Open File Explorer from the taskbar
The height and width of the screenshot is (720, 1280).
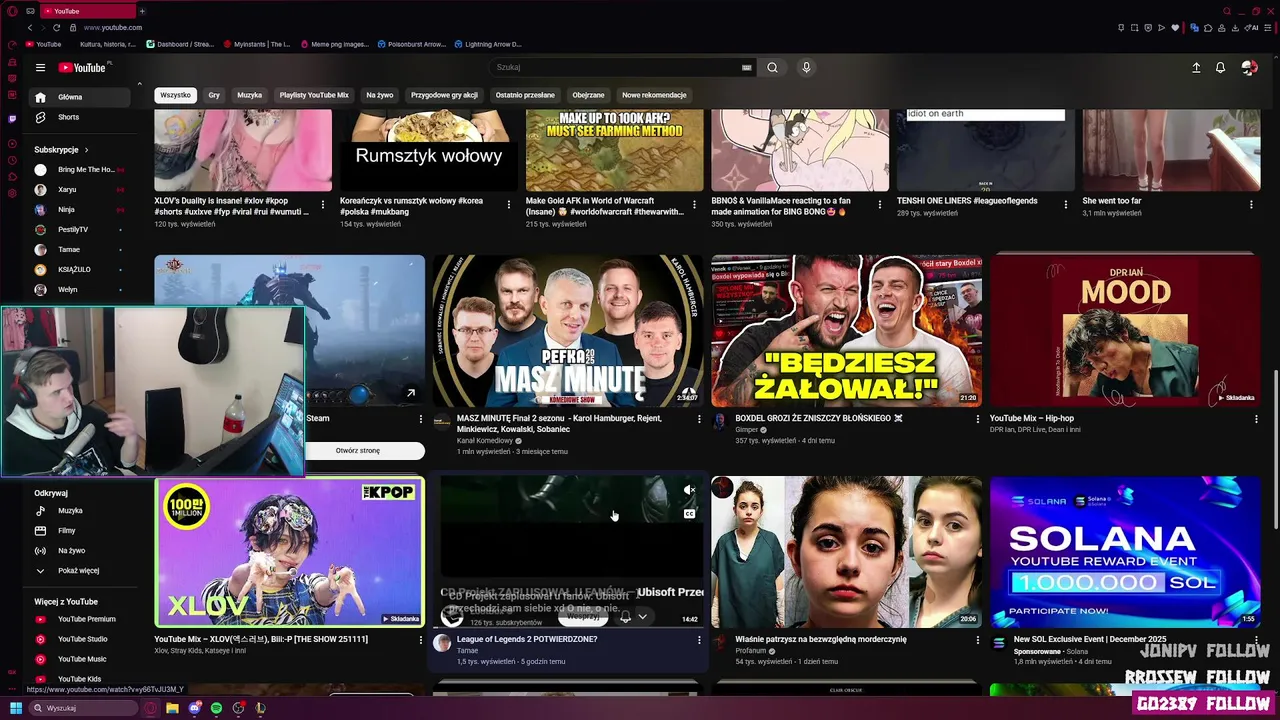click(172, 708)
